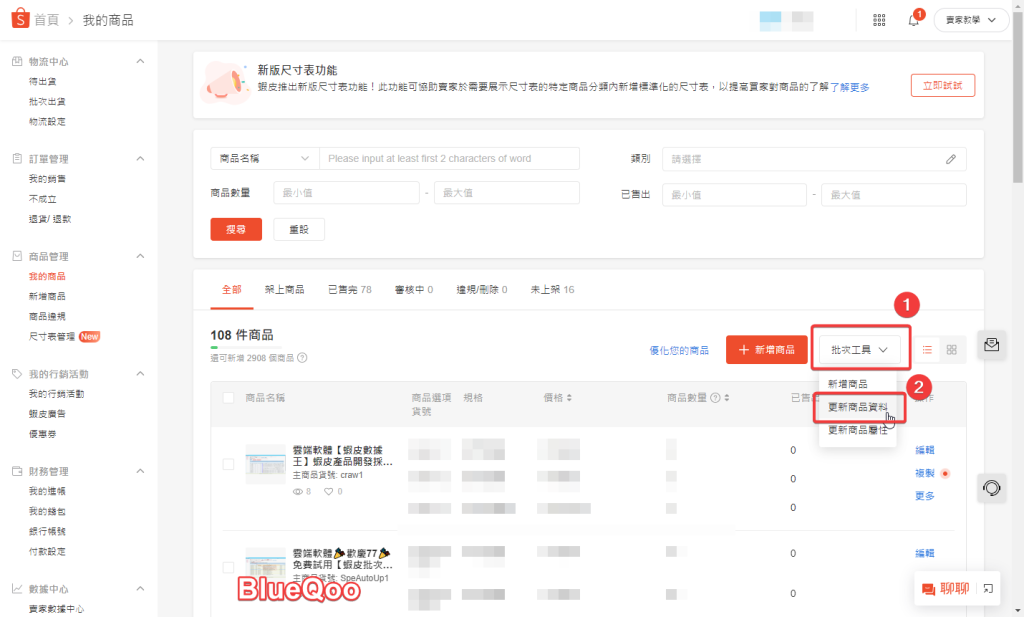Collapse the 物流中心 sidebar section
Viewport: 1024px width, 617px height.
(x=140, y=62)
